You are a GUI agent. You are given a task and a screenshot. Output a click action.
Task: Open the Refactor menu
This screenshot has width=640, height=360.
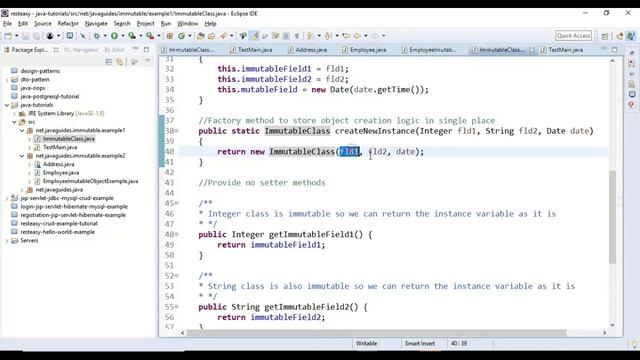click(x=68, y=24)
